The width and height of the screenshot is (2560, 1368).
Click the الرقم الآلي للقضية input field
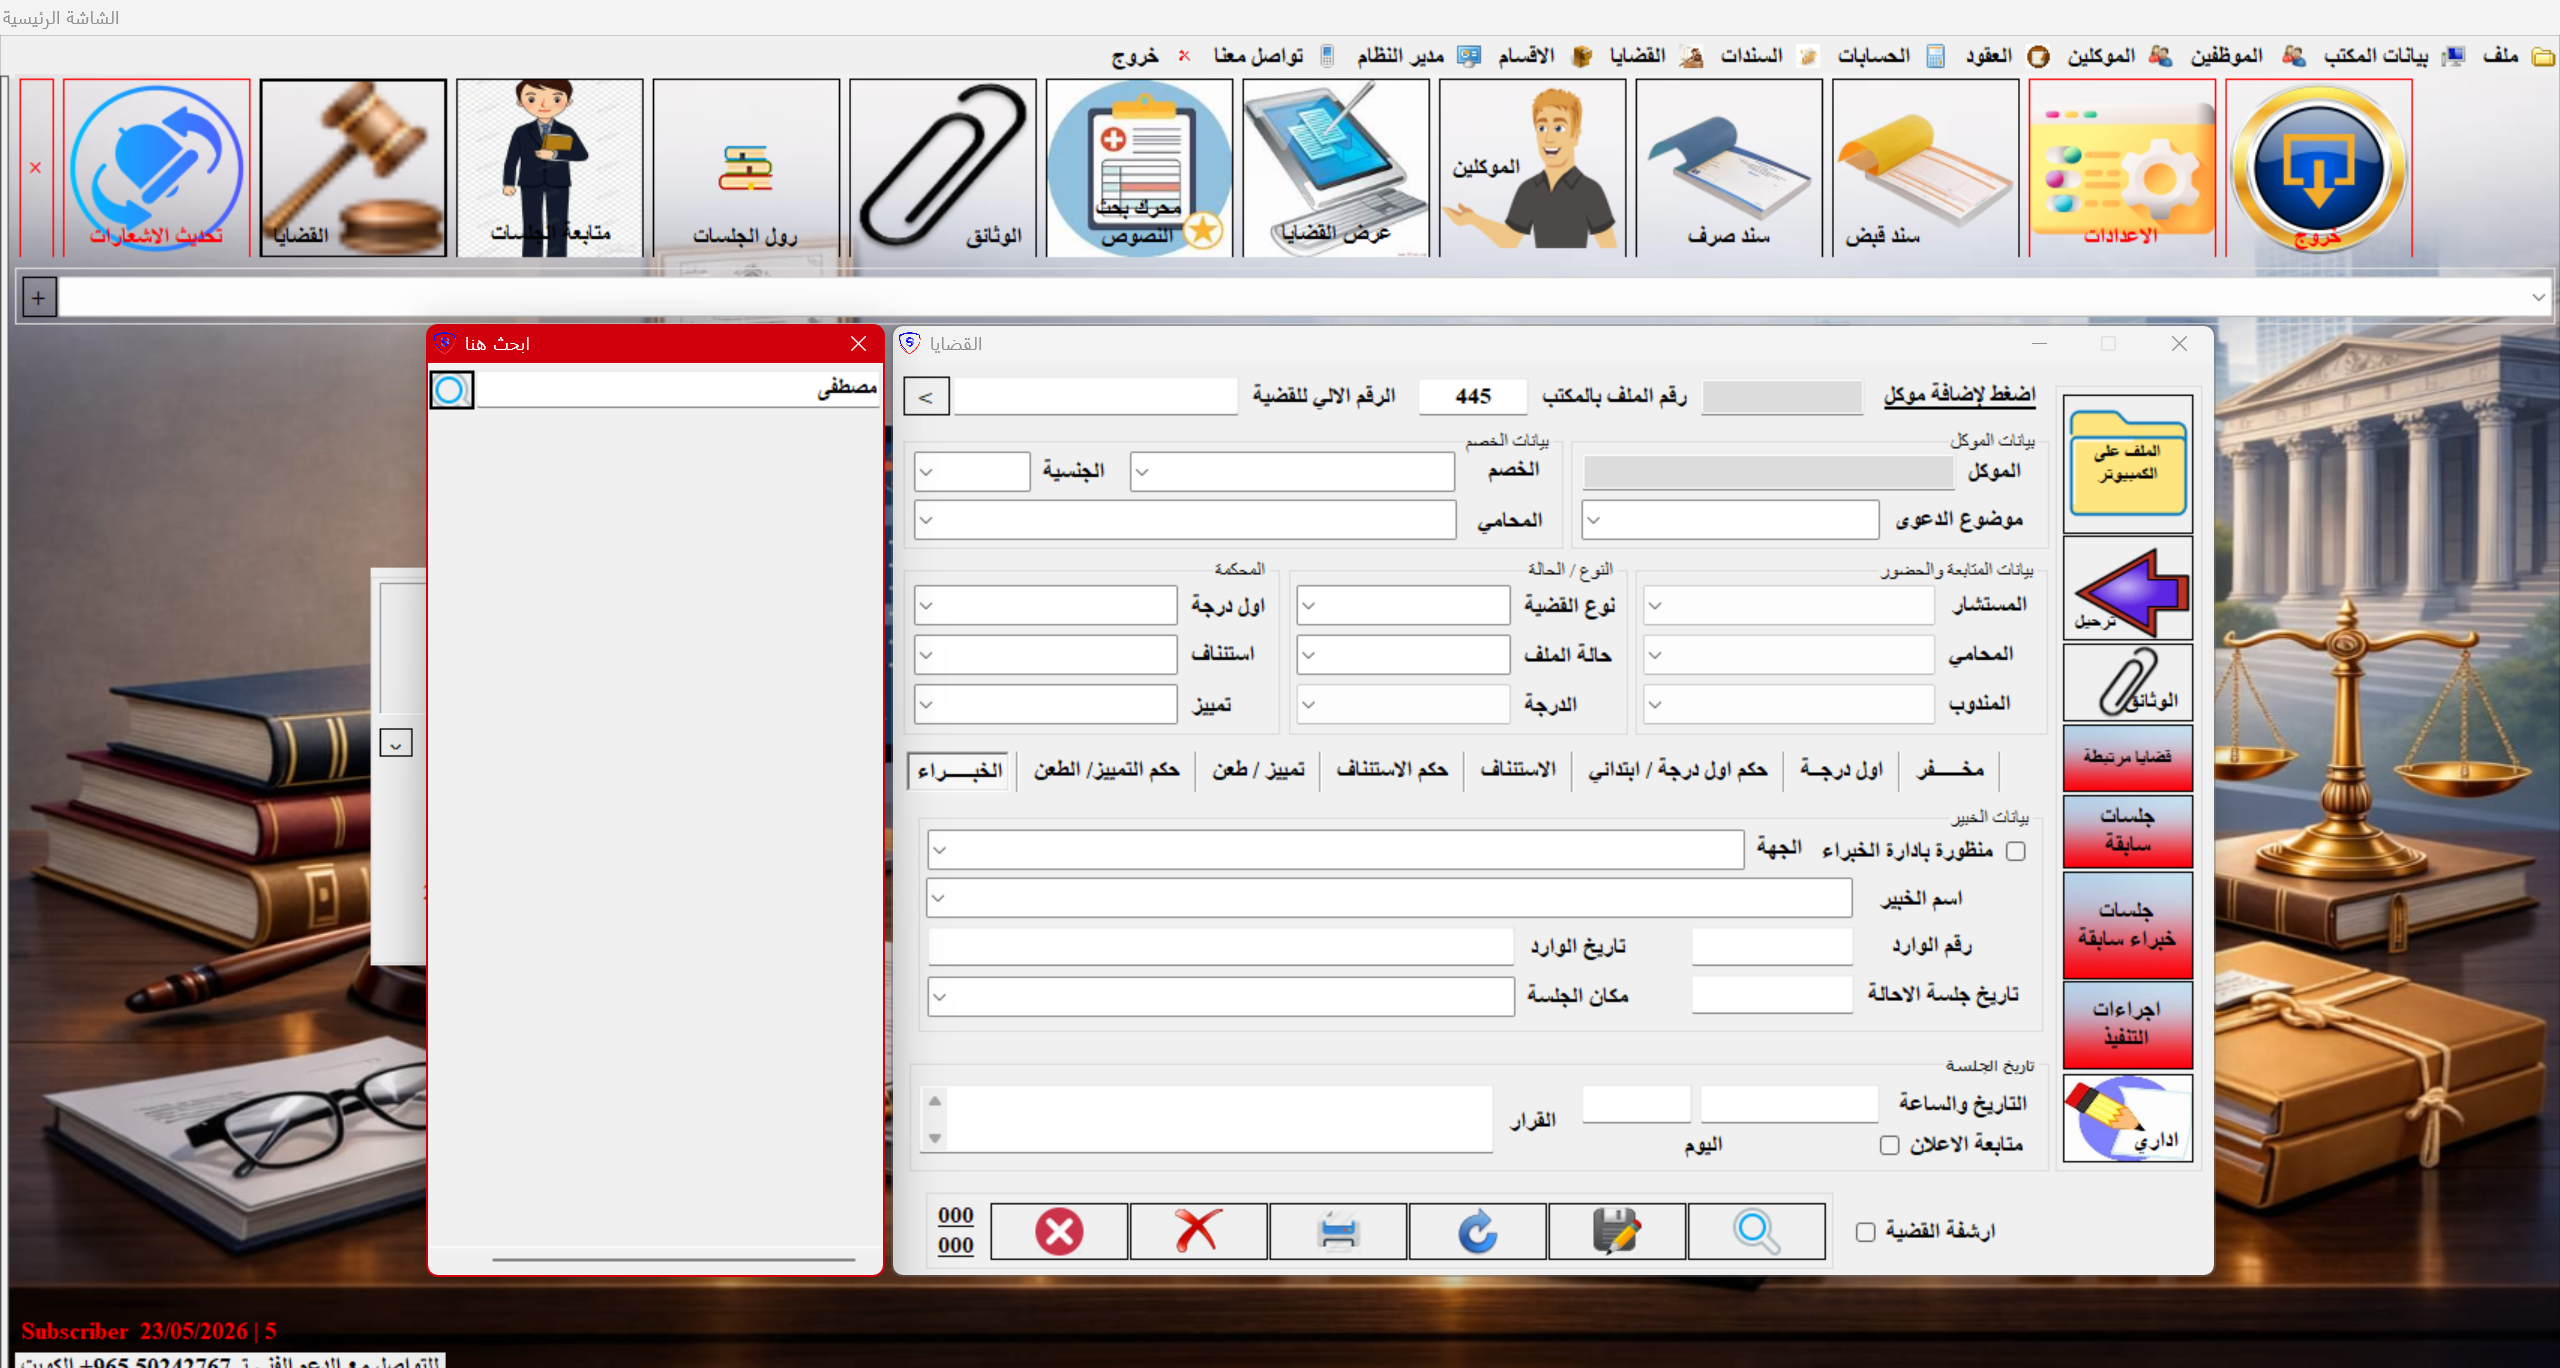[1096, 397]
